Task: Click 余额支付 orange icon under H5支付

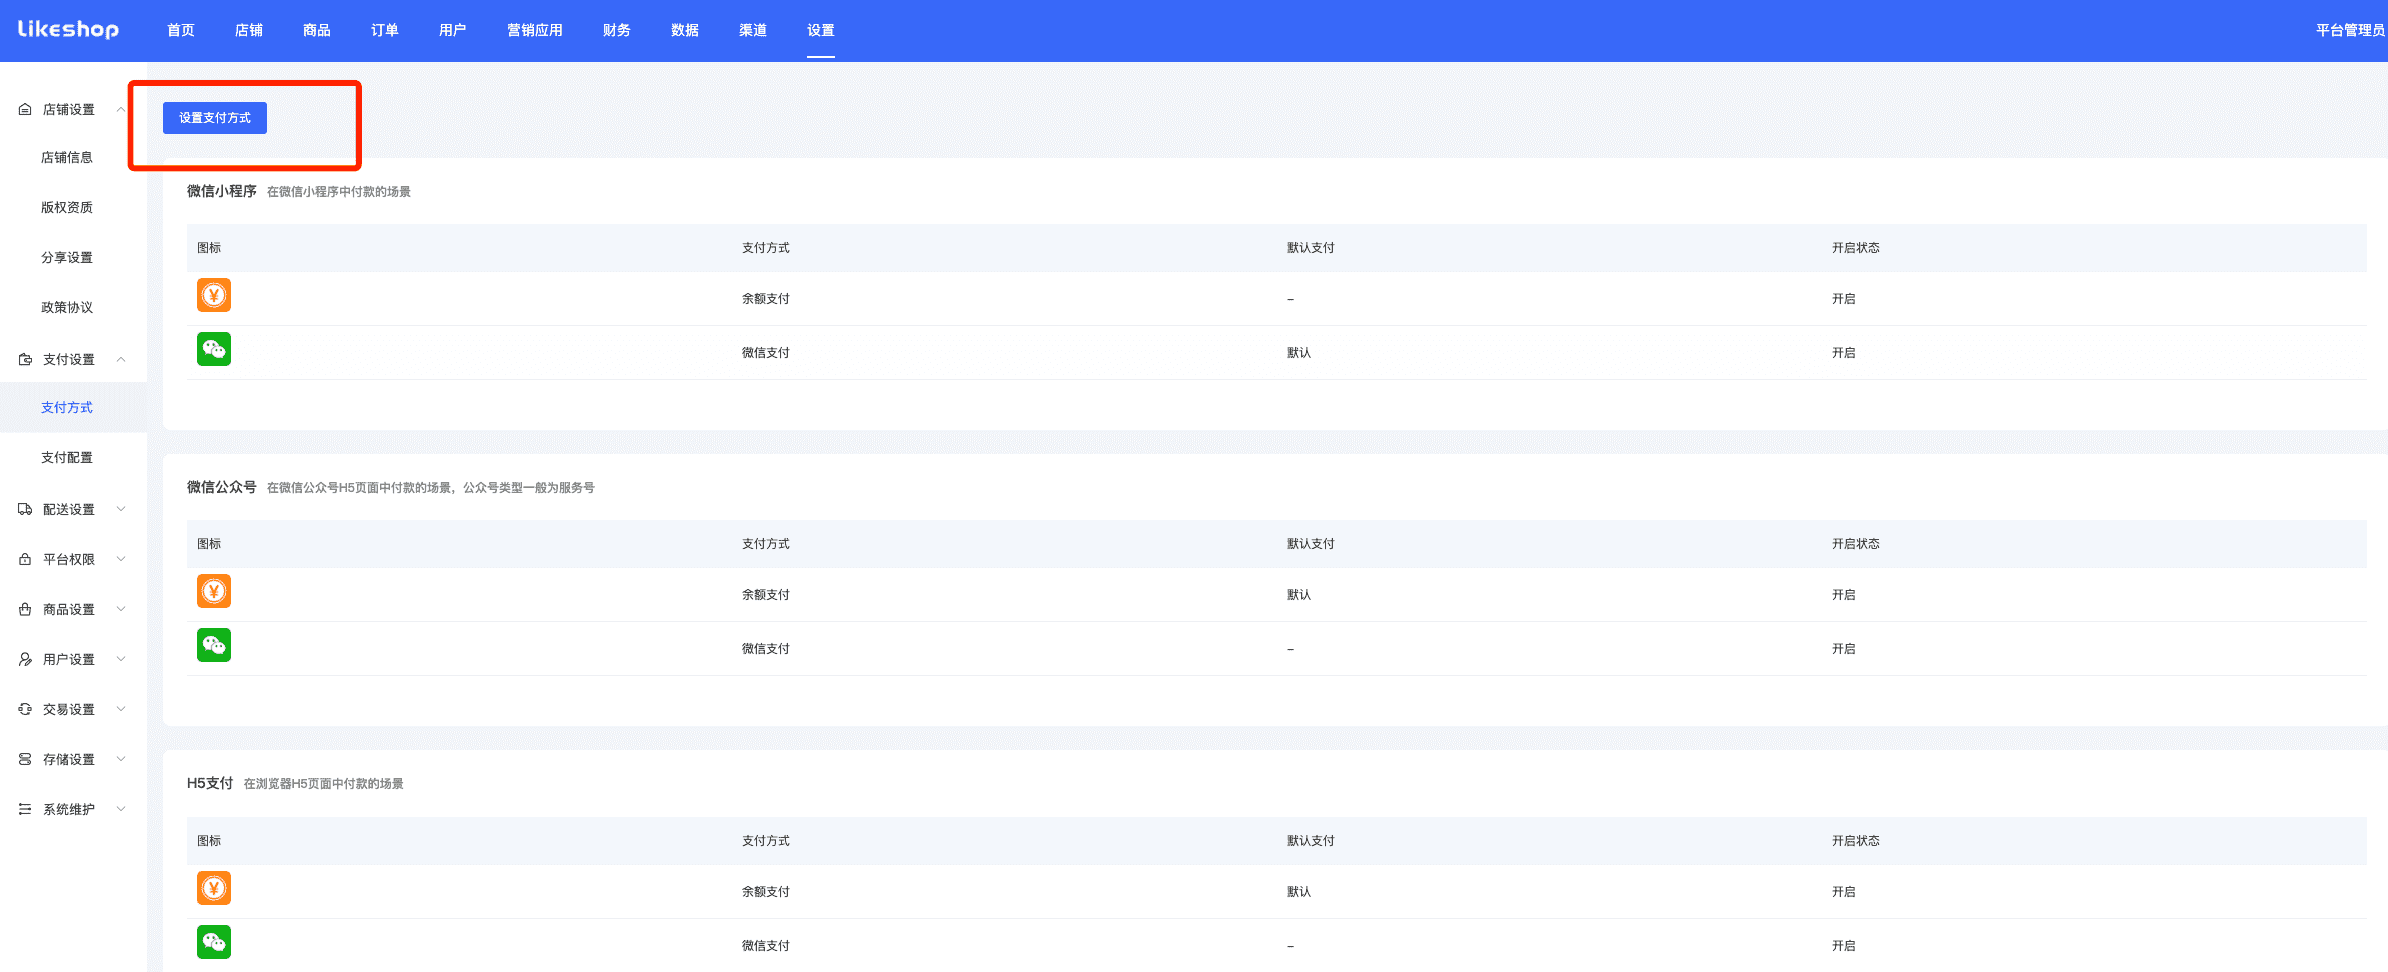Action: click(x=214, y=888)
